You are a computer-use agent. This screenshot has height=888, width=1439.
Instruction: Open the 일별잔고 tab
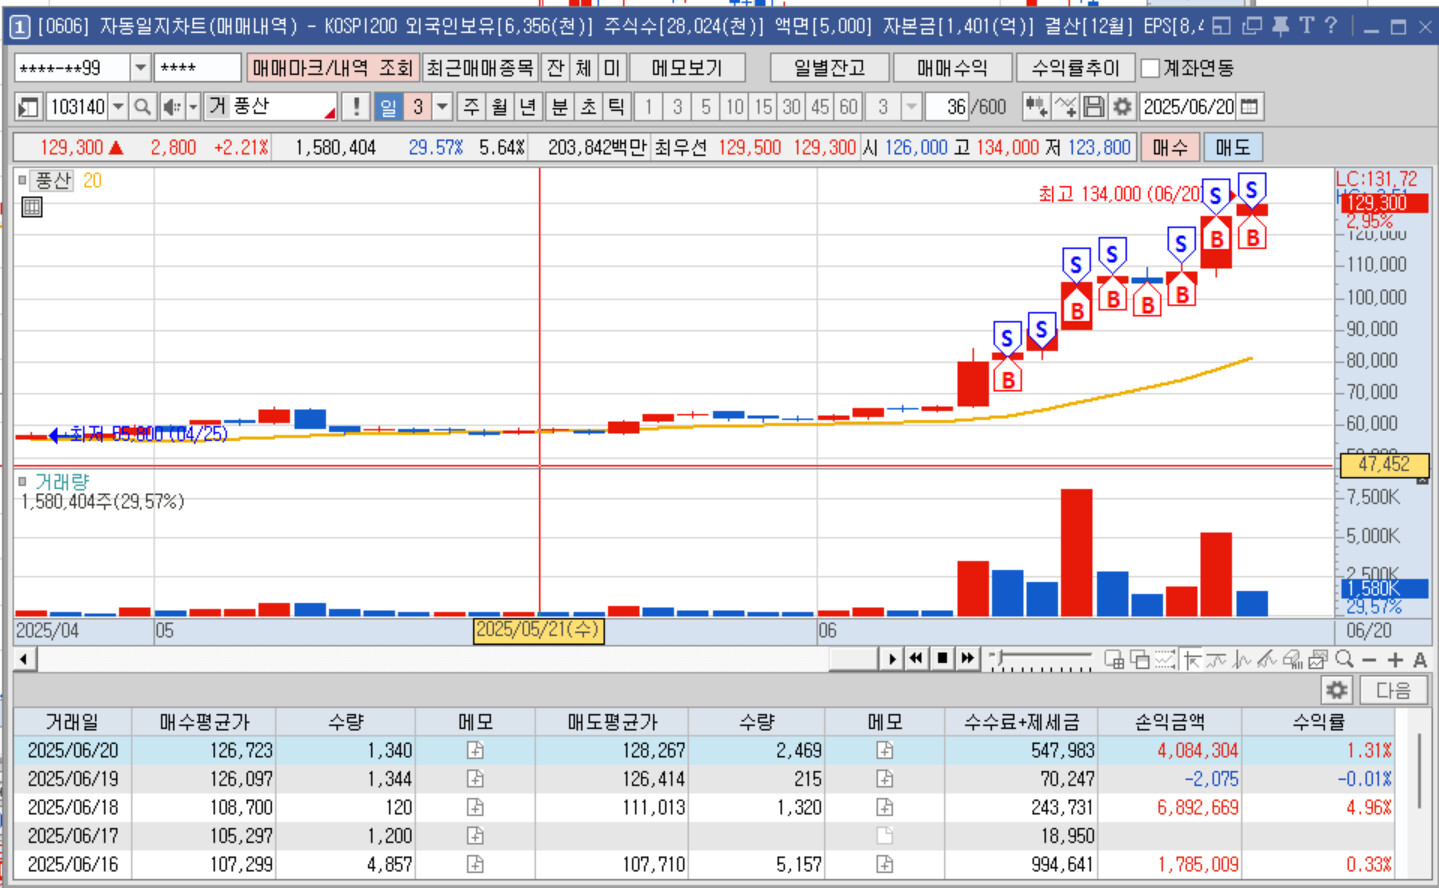pyautogui.click(x=829, y=68)
